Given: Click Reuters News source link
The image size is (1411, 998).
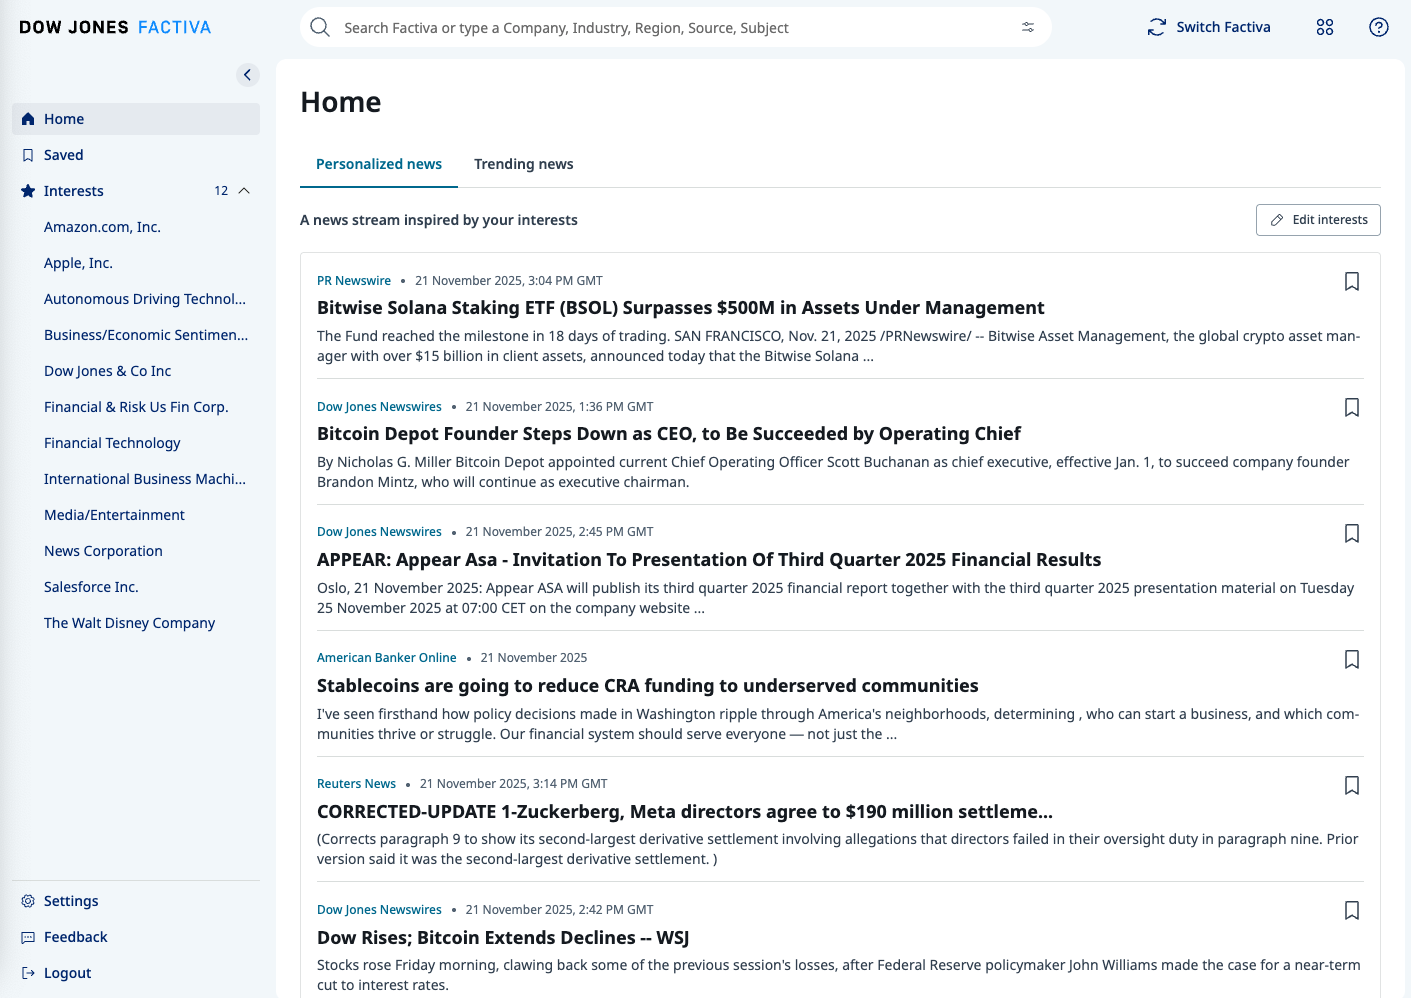Looking at the screenshot, I should point(357,784).
